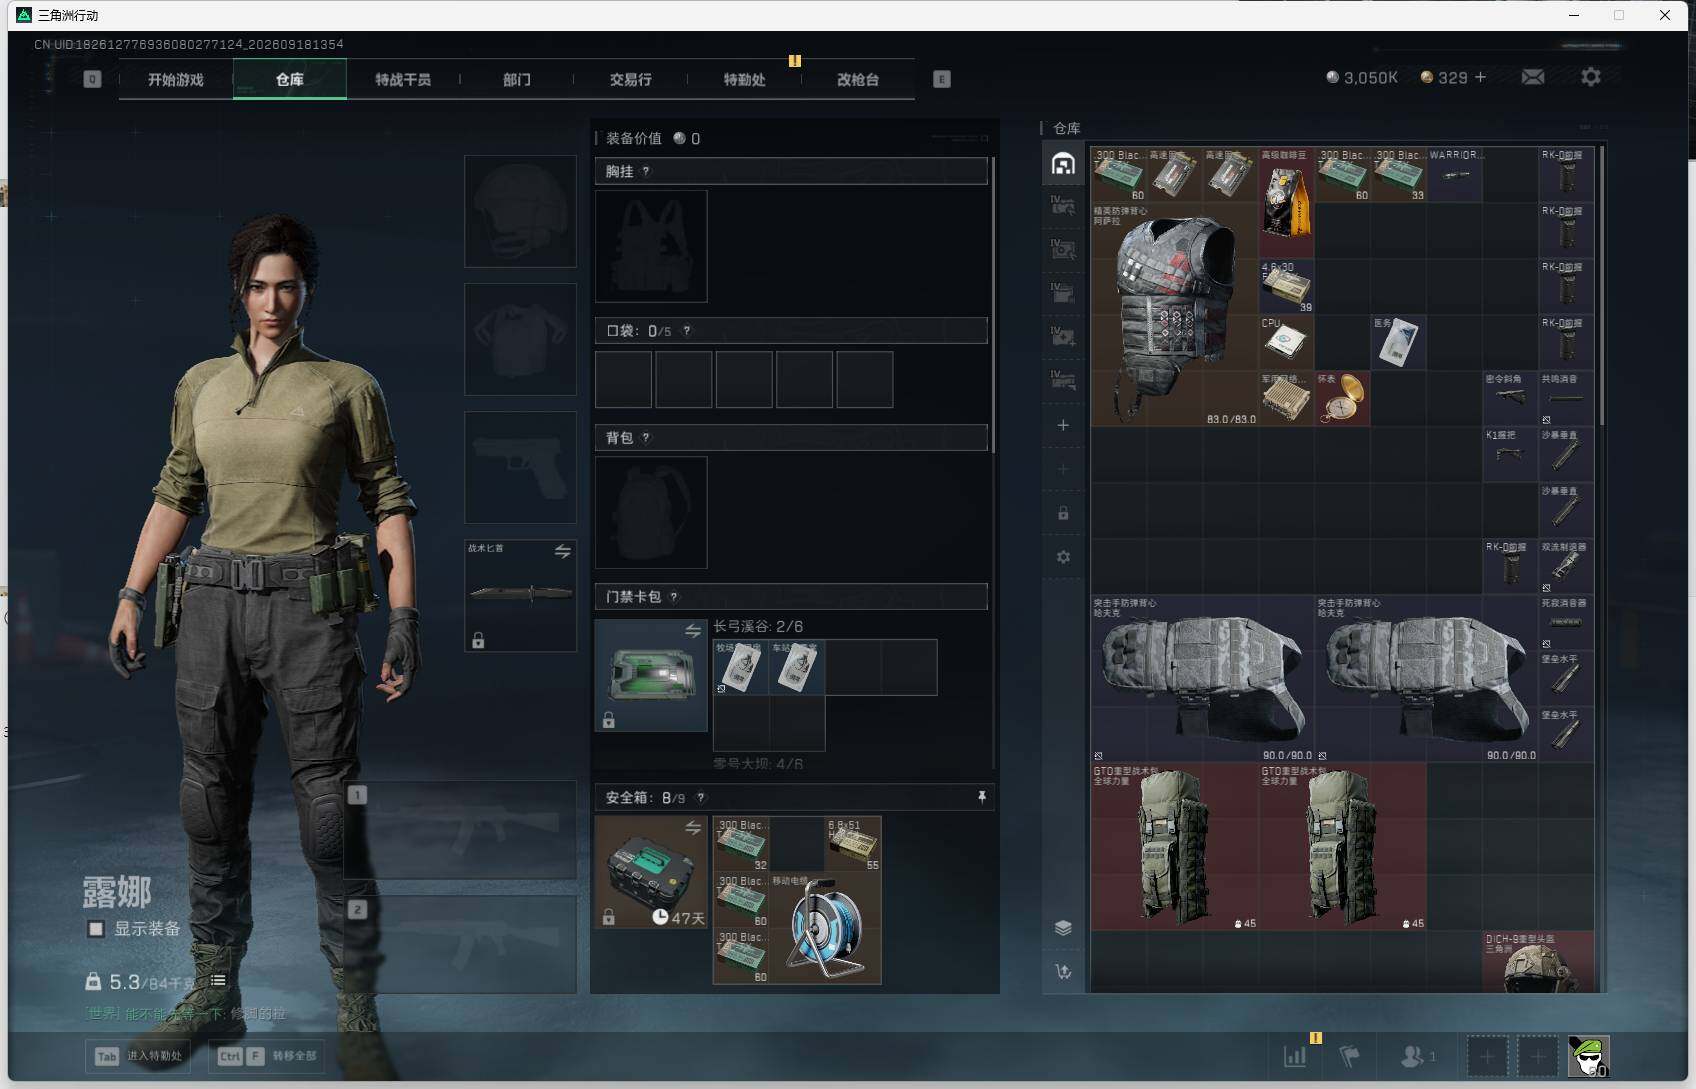Select the 移动电缆 cable reel item
This screenshot has width=1696, height=1089.
point(825,928)
